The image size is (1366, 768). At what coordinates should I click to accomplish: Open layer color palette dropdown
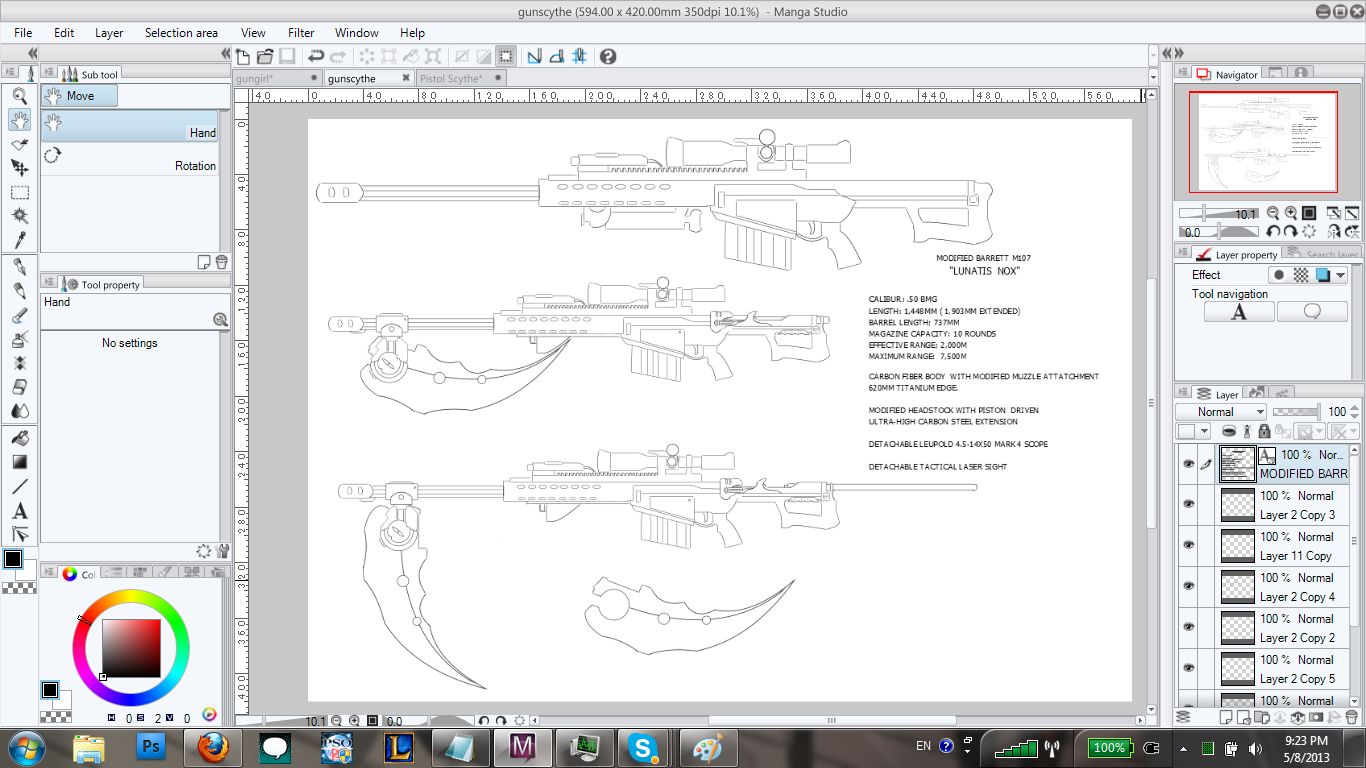[x=1193, y=431]
